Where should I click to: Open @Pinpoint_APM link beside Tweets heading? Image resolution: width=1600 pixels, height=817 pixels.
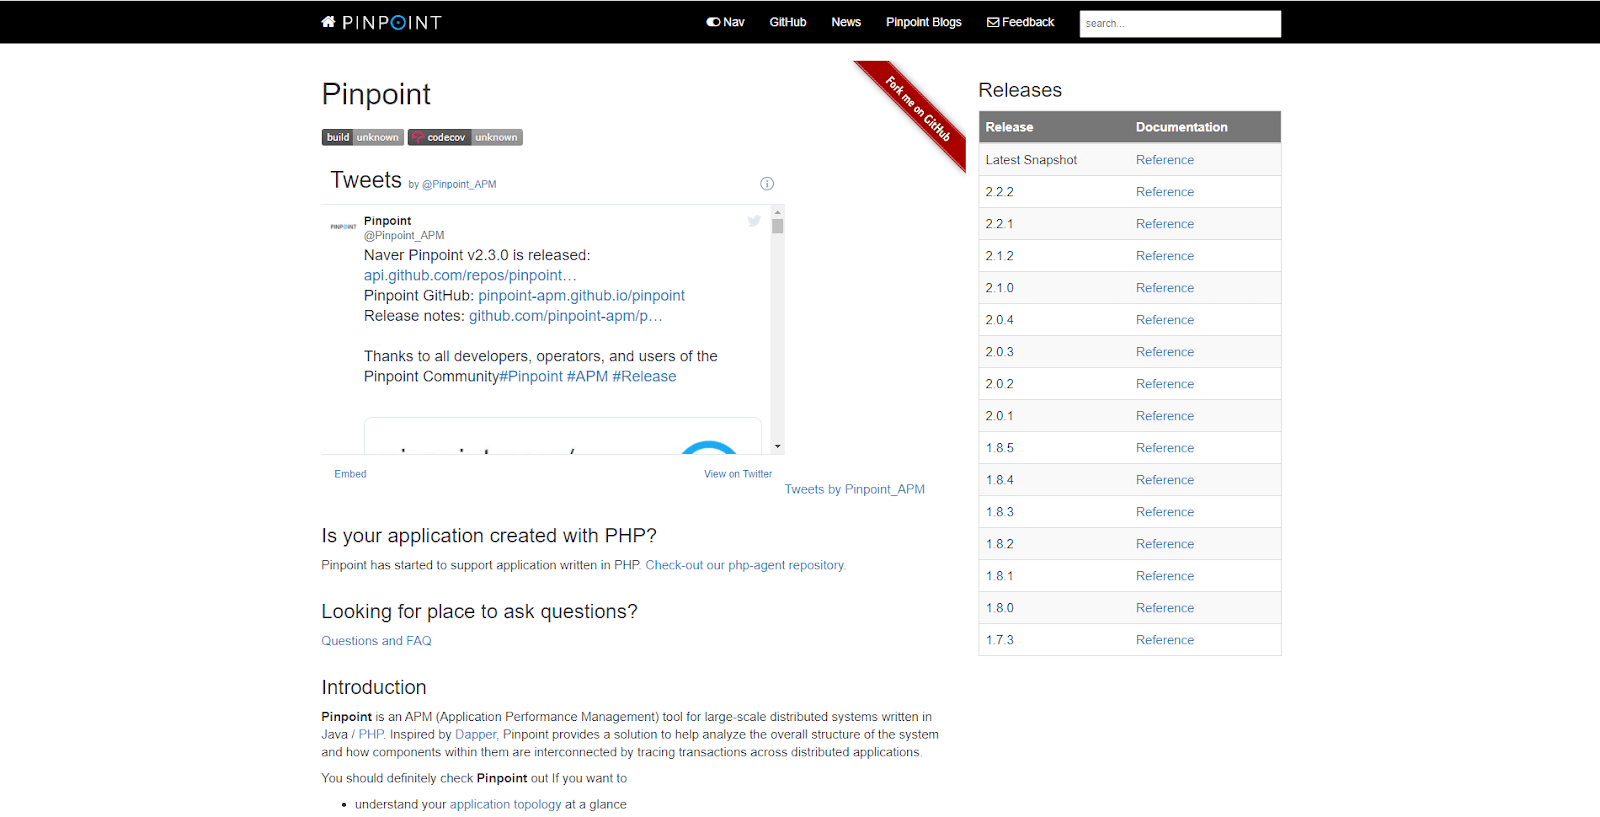coord(459,184)
